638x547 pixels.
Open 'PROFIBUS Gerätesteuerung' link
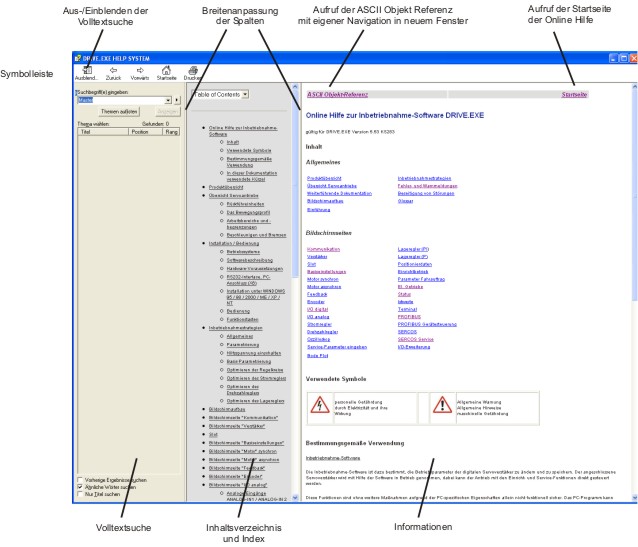pyautogui.click(x=427, y=324)
